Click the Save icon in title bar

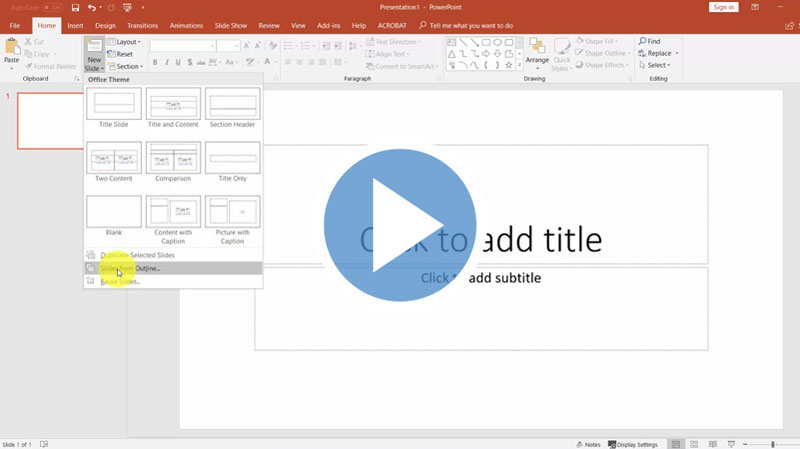pyautogui.click(x=75, y=7)
